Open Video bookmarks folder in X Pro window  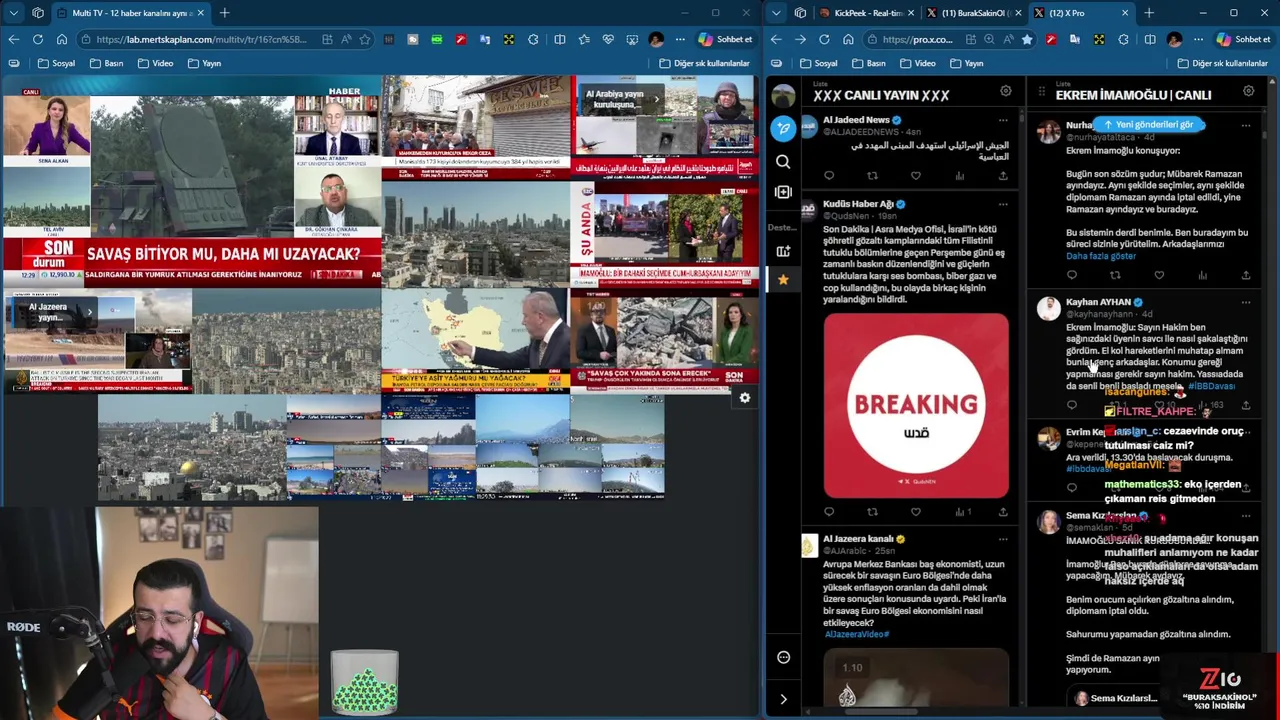(x=917, y=63)
